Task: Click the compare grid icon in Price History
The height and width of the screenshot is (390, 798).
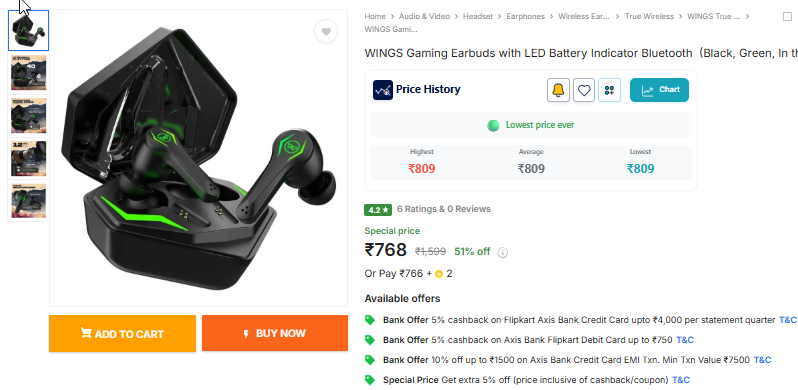Action: 609,90
